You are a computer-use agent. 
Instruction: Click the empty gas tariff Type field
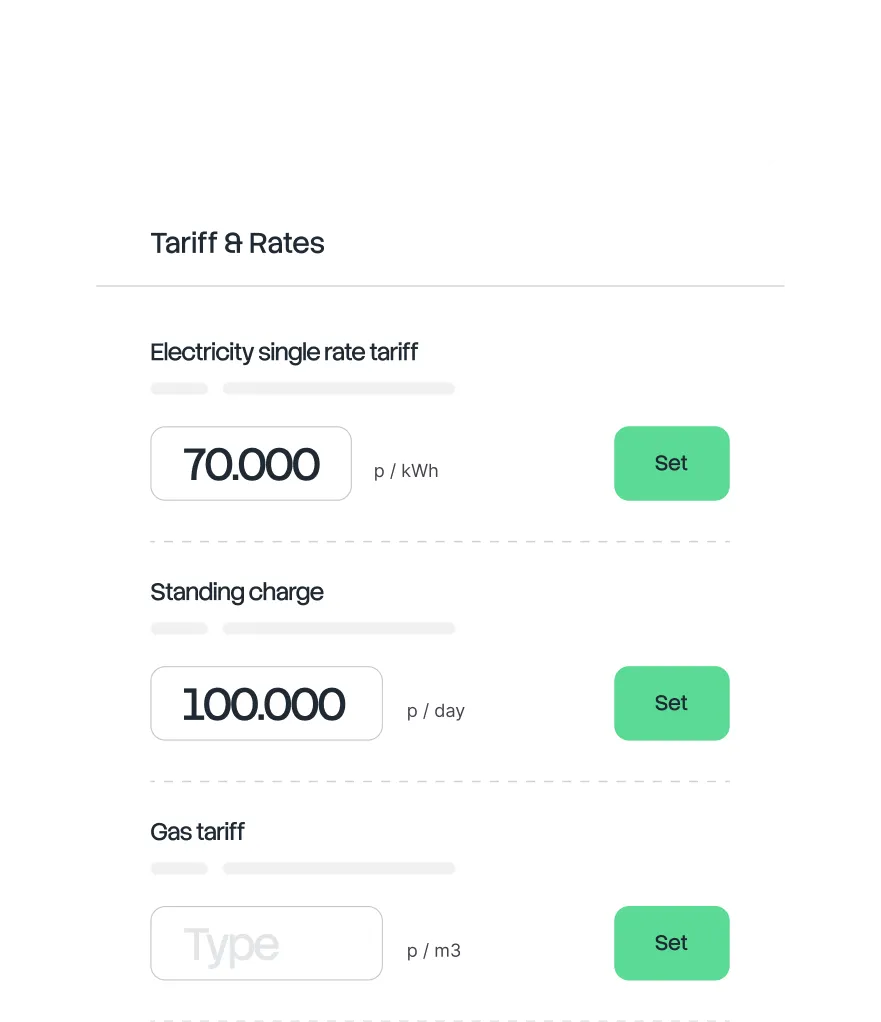coord(266,943)
